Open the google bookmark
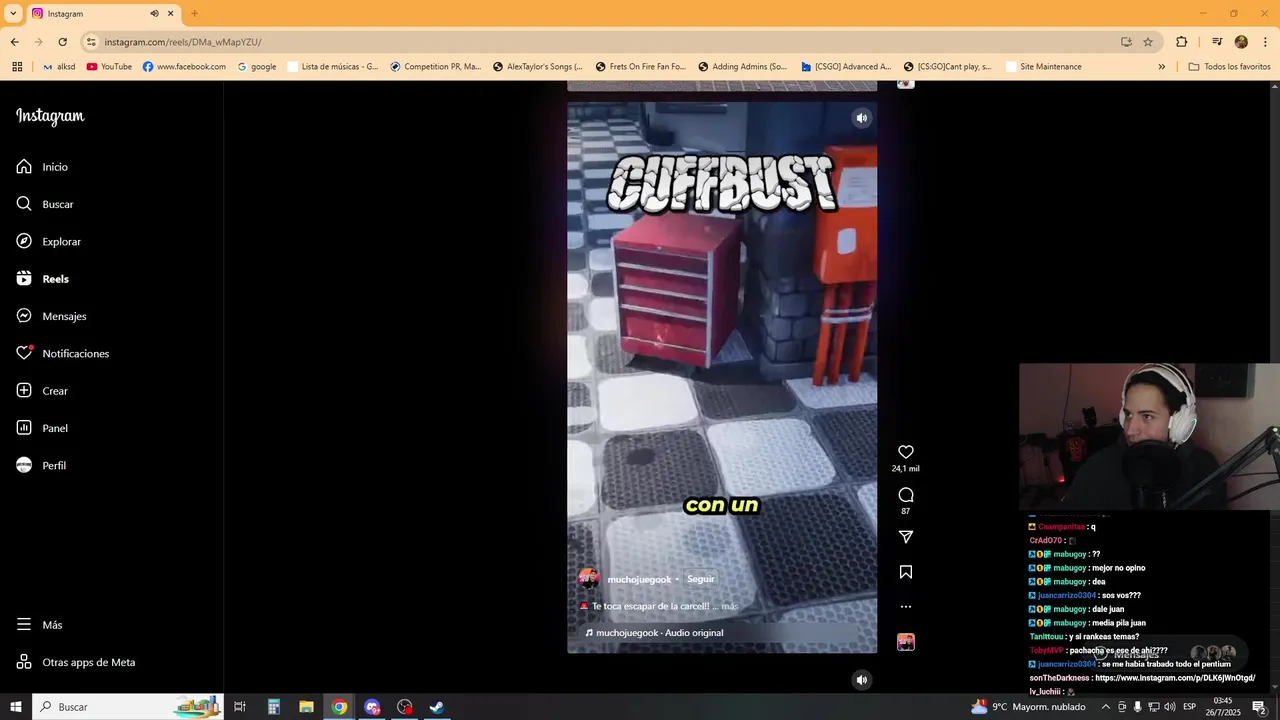The width and height of the screenshot is (1280, 720). click(x=257, y=67)
